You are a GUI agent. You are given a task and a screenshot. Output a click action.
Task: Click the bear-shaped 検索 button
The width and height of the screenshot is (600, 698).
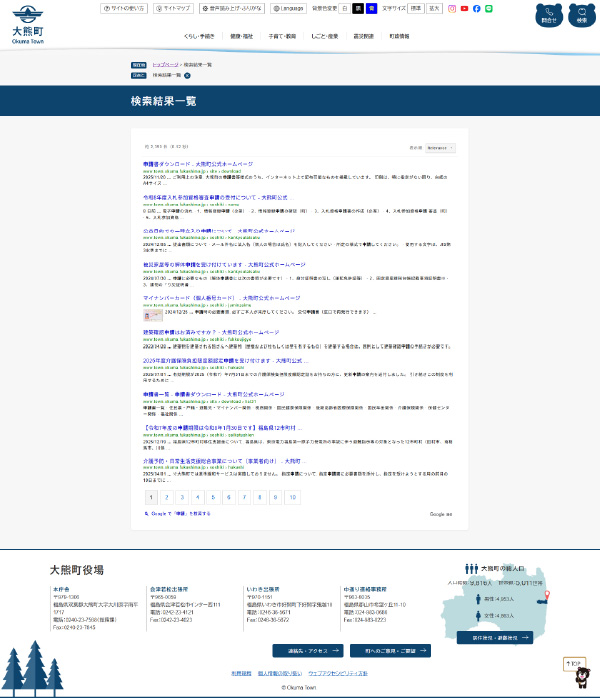(581, 15)
